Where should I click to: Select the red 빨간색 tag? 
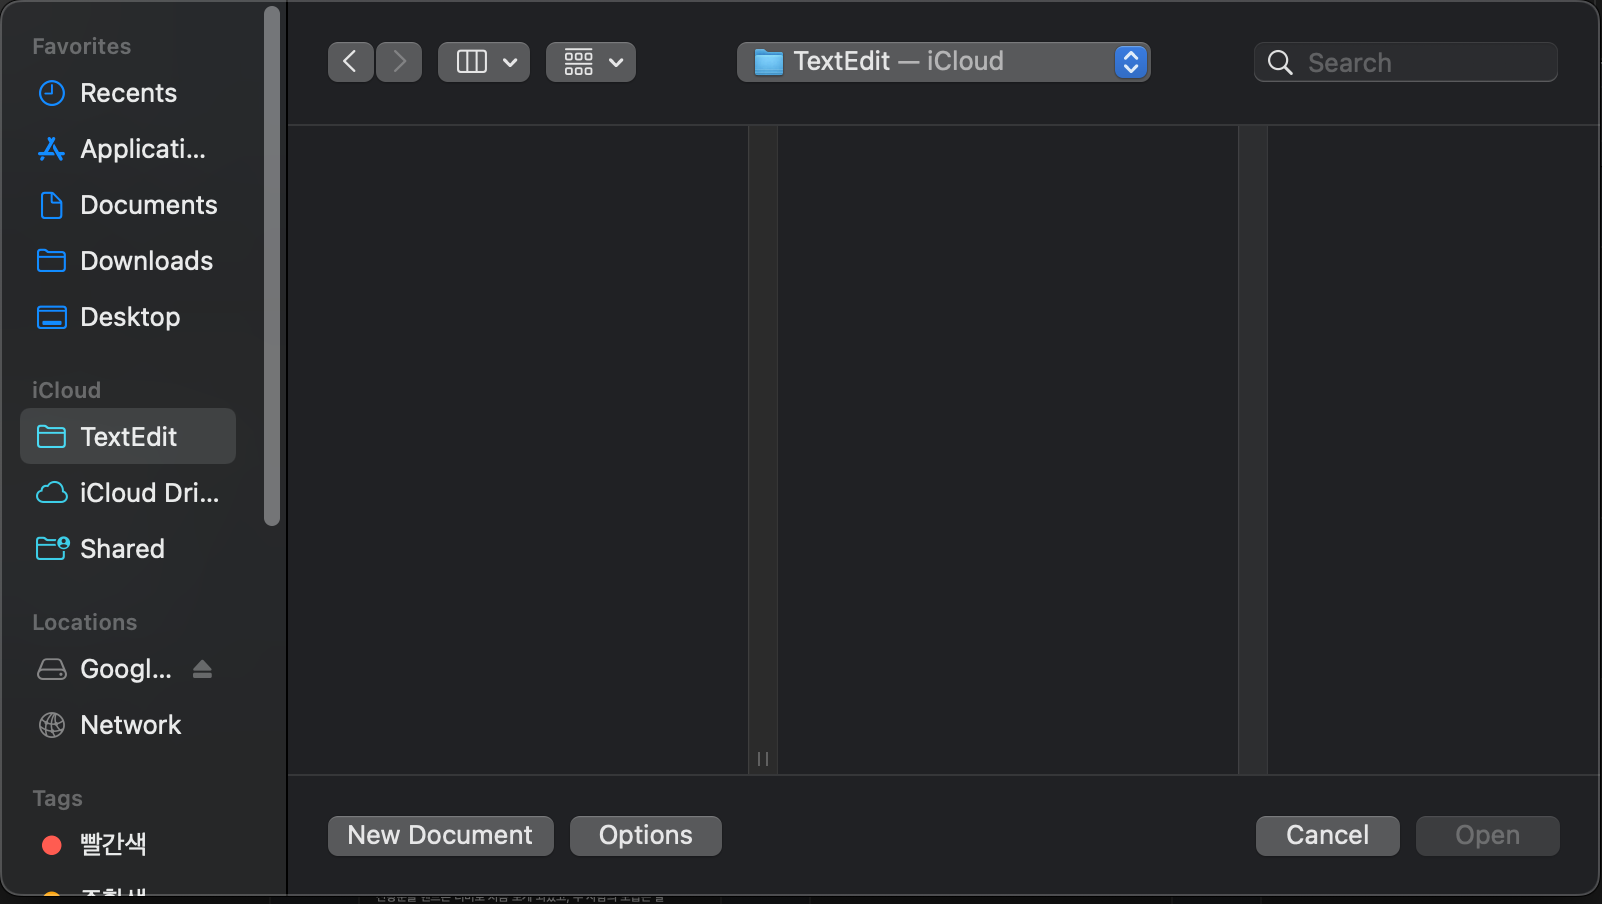tap(128, 845)
